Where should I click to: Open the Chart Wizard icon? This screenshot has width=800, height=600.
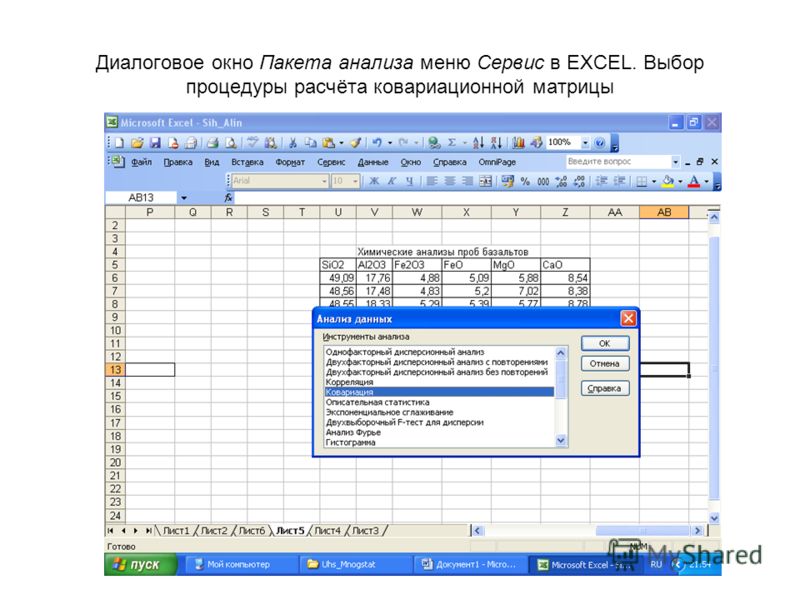tap(518, 143)
